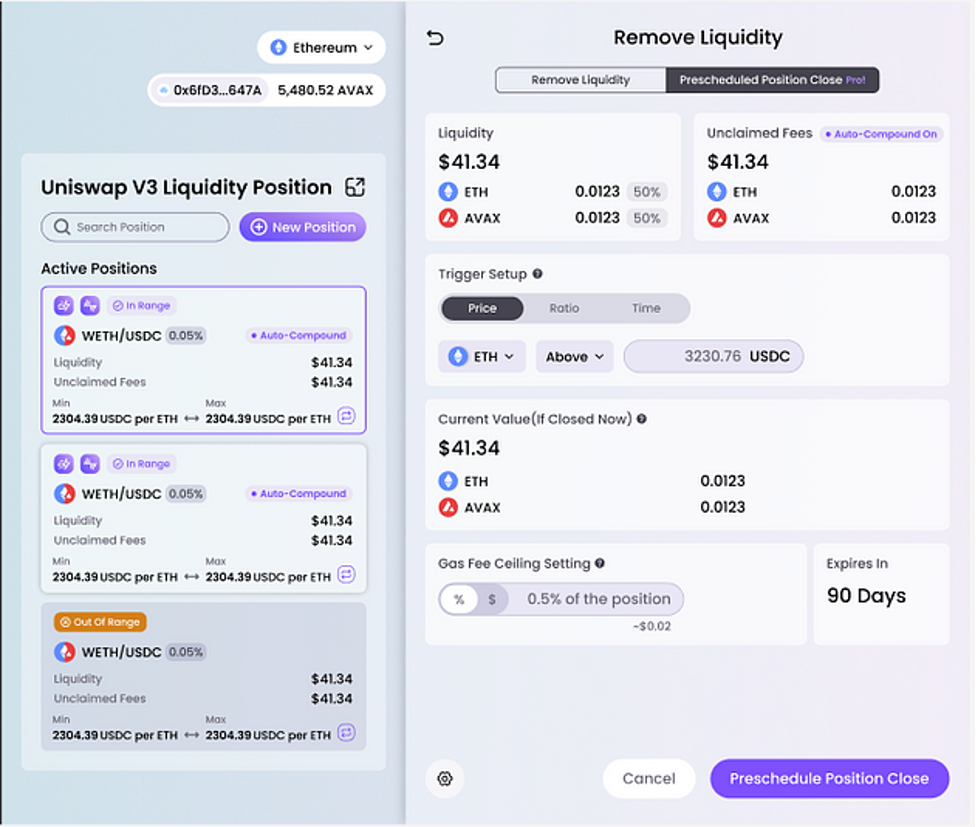Click the New Position button
The width and height of the screenshot is (977, 827).
(303, 227)
